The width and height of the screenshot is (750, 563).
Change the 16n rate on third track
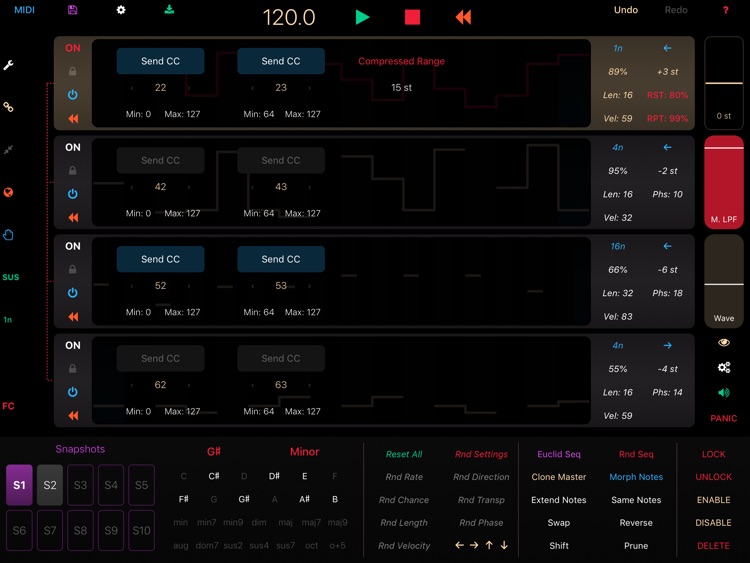coord(618,246)
